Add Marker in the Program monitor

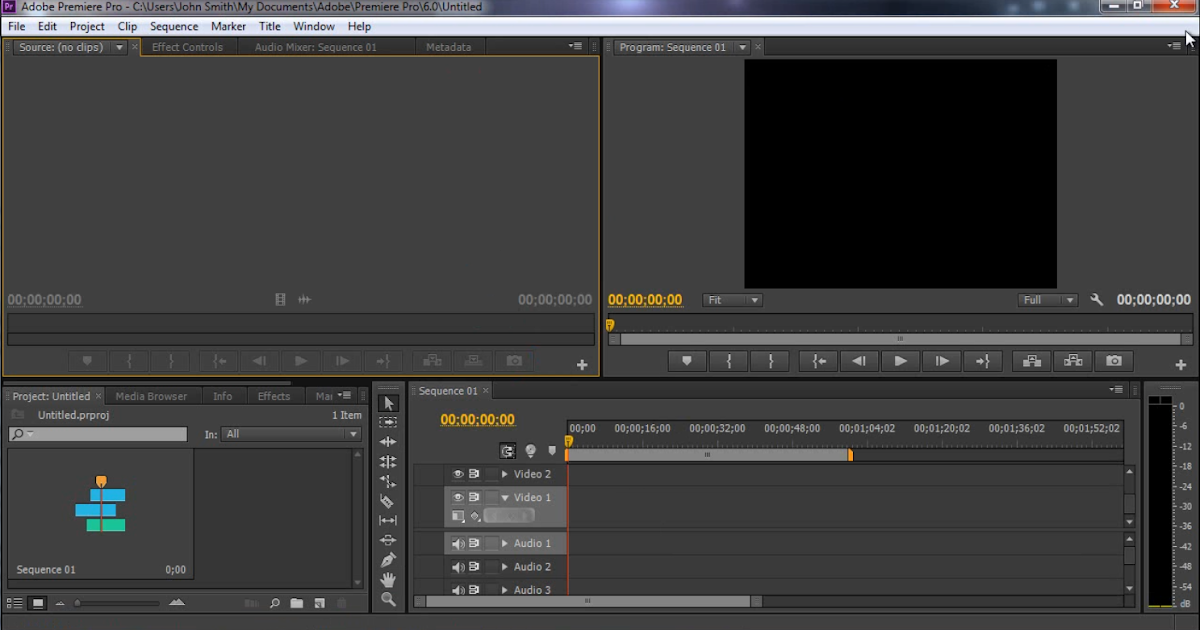point(687,361)
